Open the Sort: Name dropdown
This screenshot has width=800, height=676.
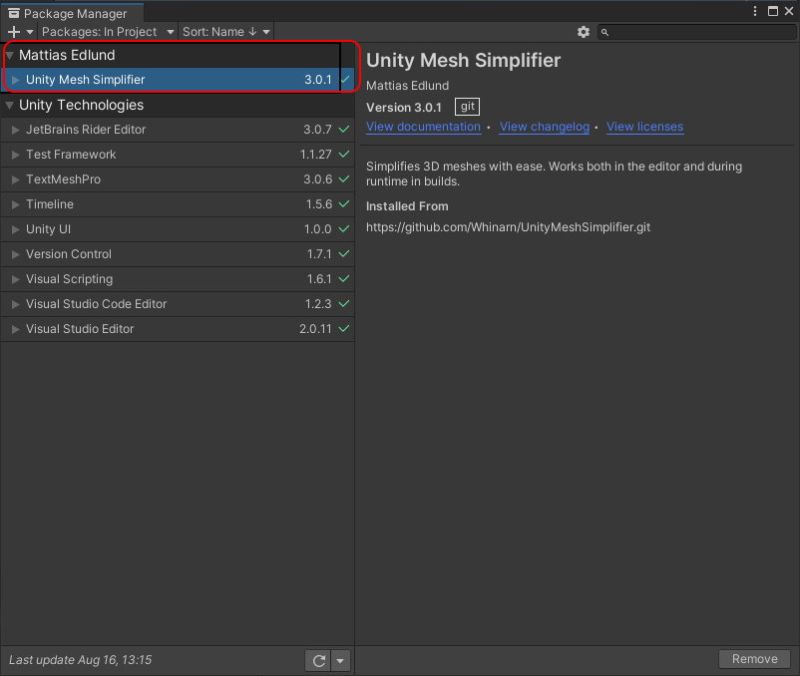pyautogui.click(x=222, y=31)
